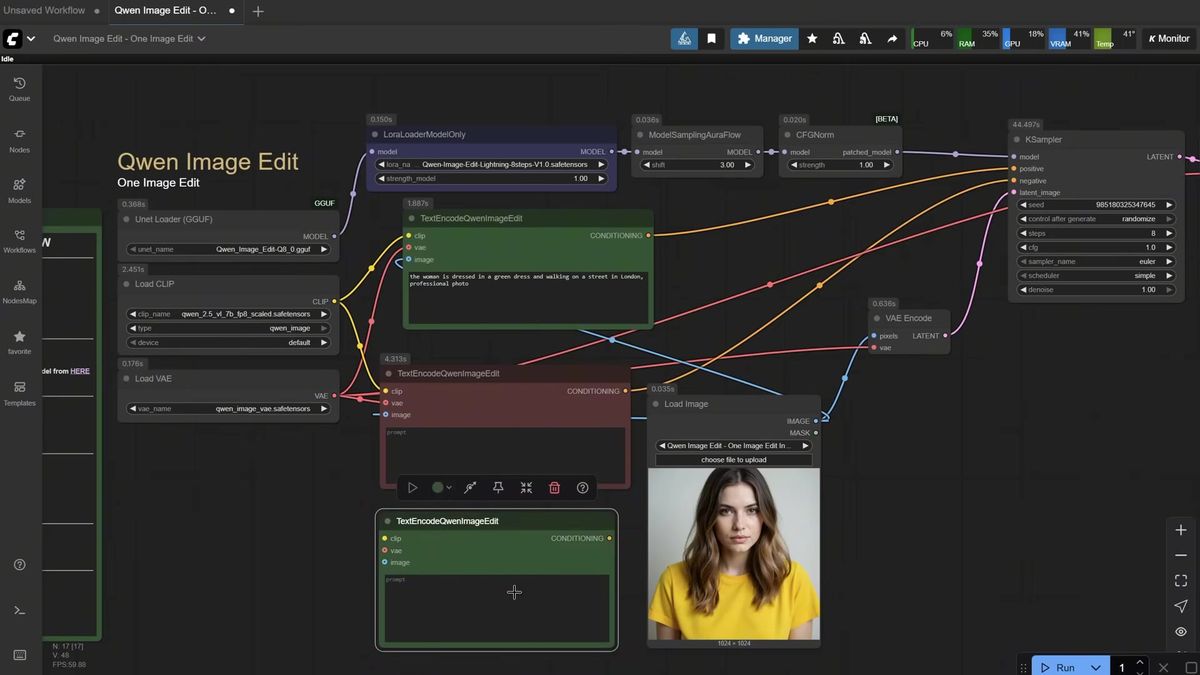The height and width of the screenshot is (675, 1200).
Task: Adjust the denoise 1.00 value field
Action: click(x=1096, y=289)
